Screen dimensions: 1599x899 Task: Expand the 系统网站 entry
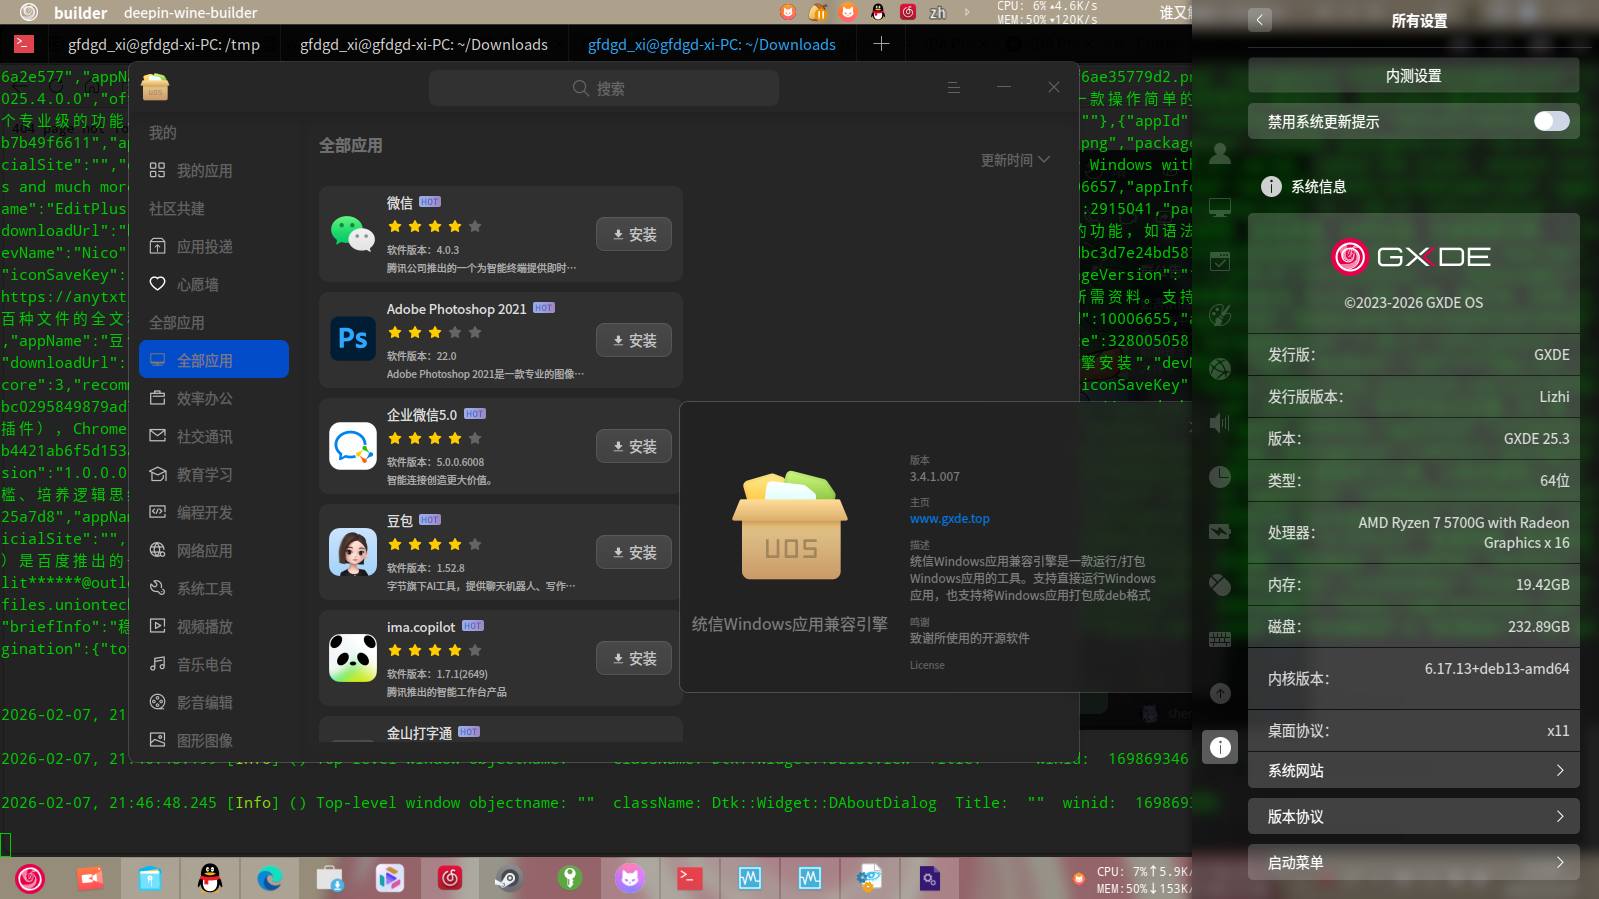1413,771
